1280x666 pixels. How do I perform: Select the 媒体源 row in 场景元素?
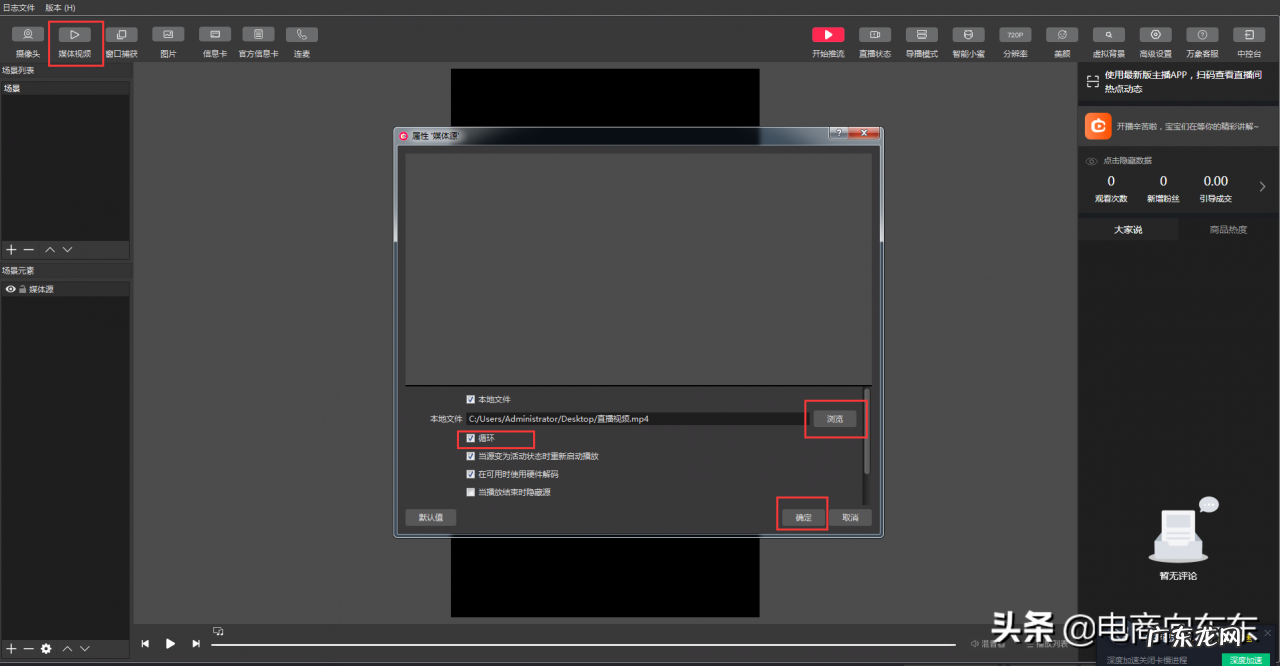(x=65, y=289)
